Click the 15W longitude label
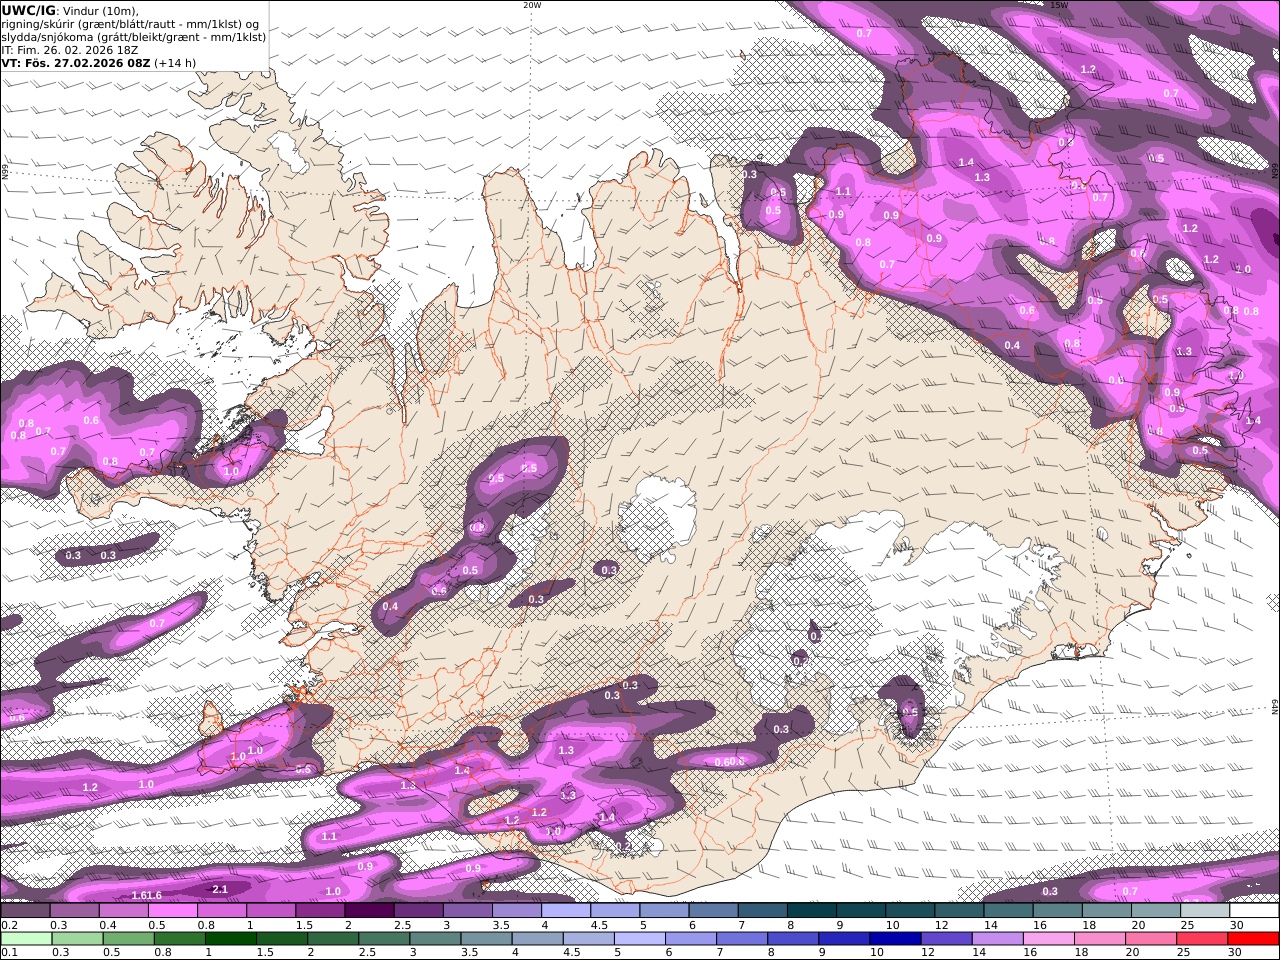Screen dimensions: 1280x960 point(1059,5)
